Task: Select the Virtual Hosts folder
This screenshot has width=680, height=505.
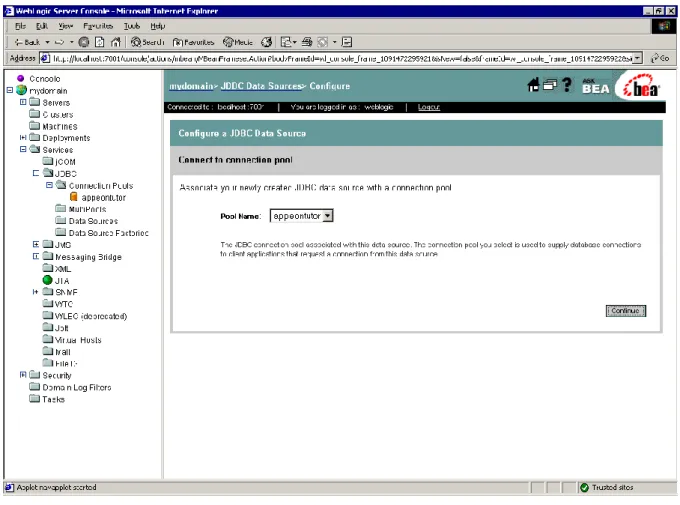Action: coord(78,340)
